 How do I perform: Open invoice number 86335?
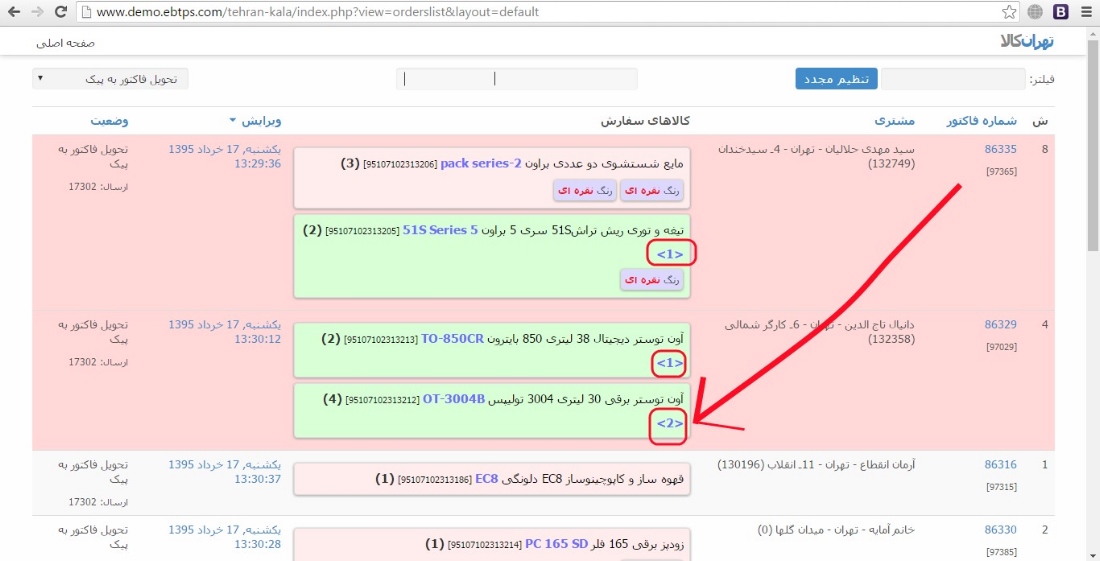coord(1000,150)
